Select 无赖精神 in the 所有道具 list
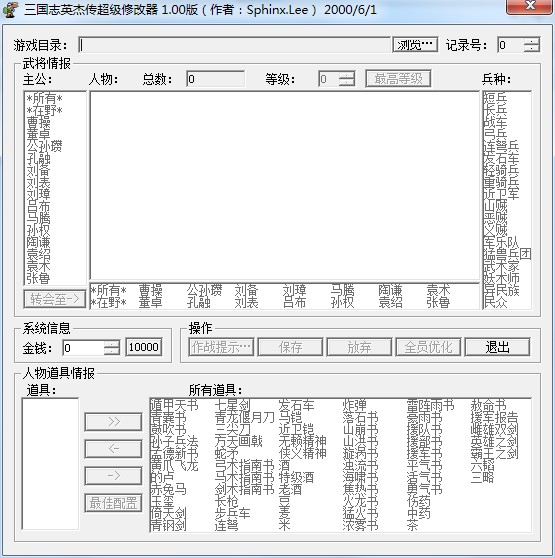The image size is (555, 558). tap(302, 441)
